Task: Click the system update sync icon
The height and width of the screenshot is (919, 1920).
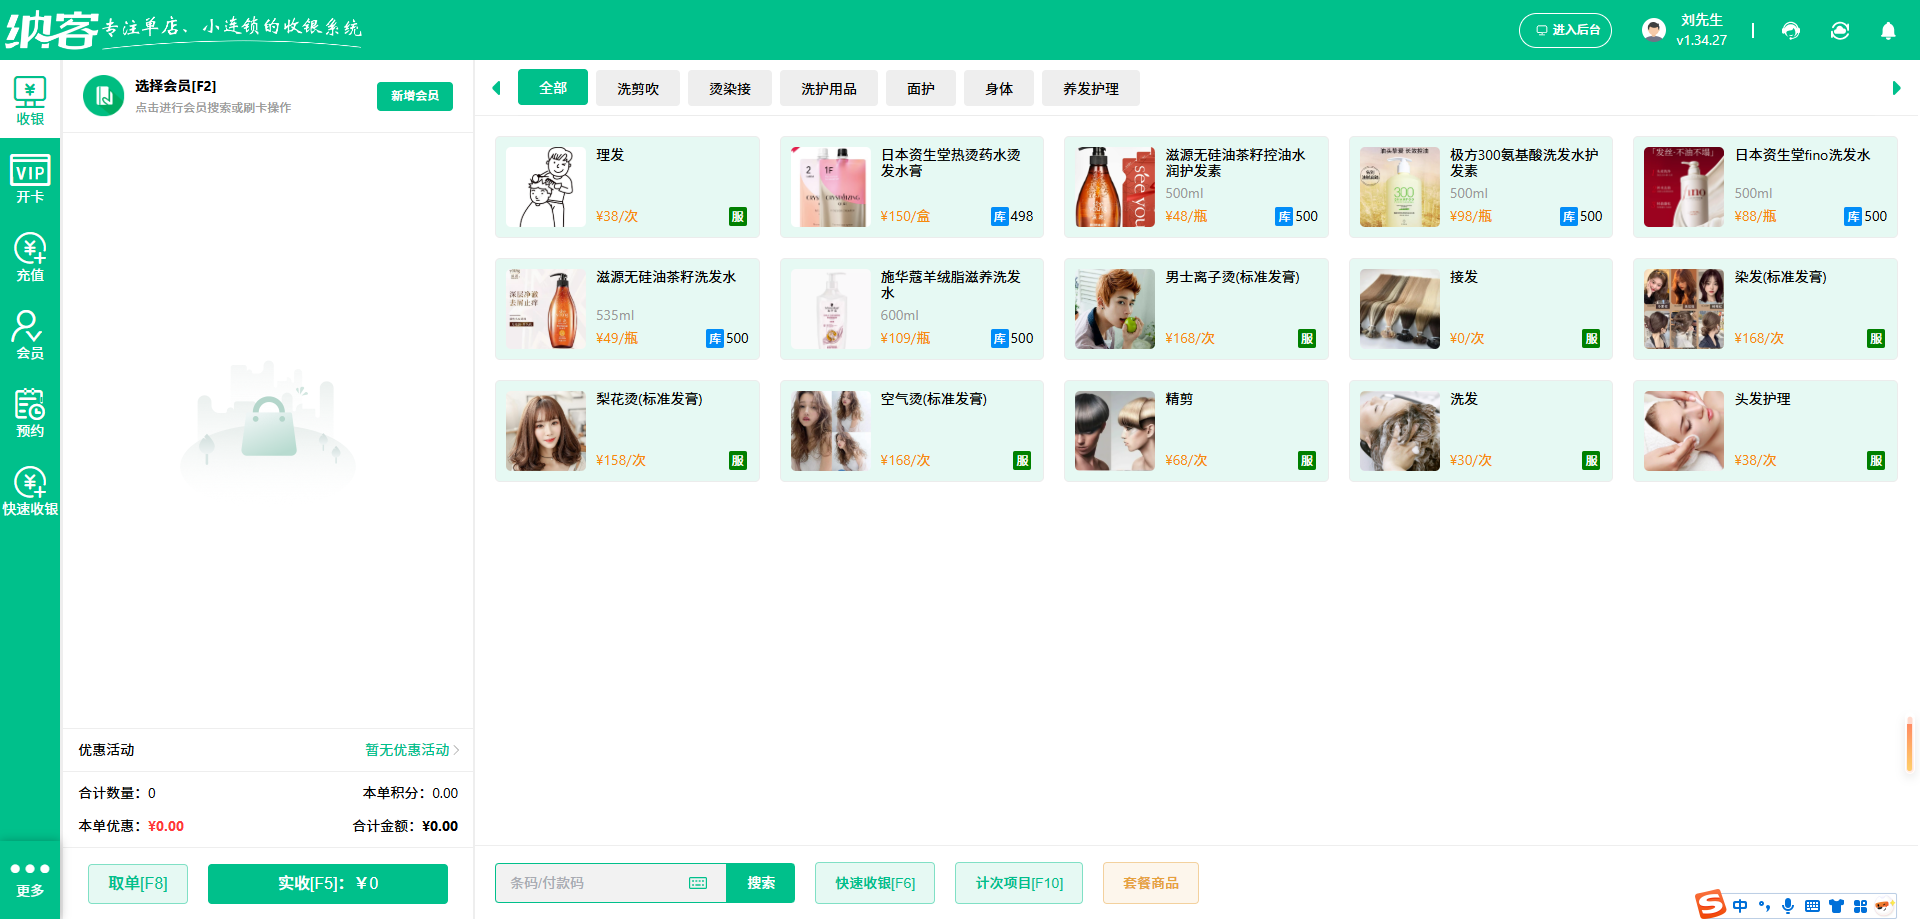Action: (x=1840, y=31)
